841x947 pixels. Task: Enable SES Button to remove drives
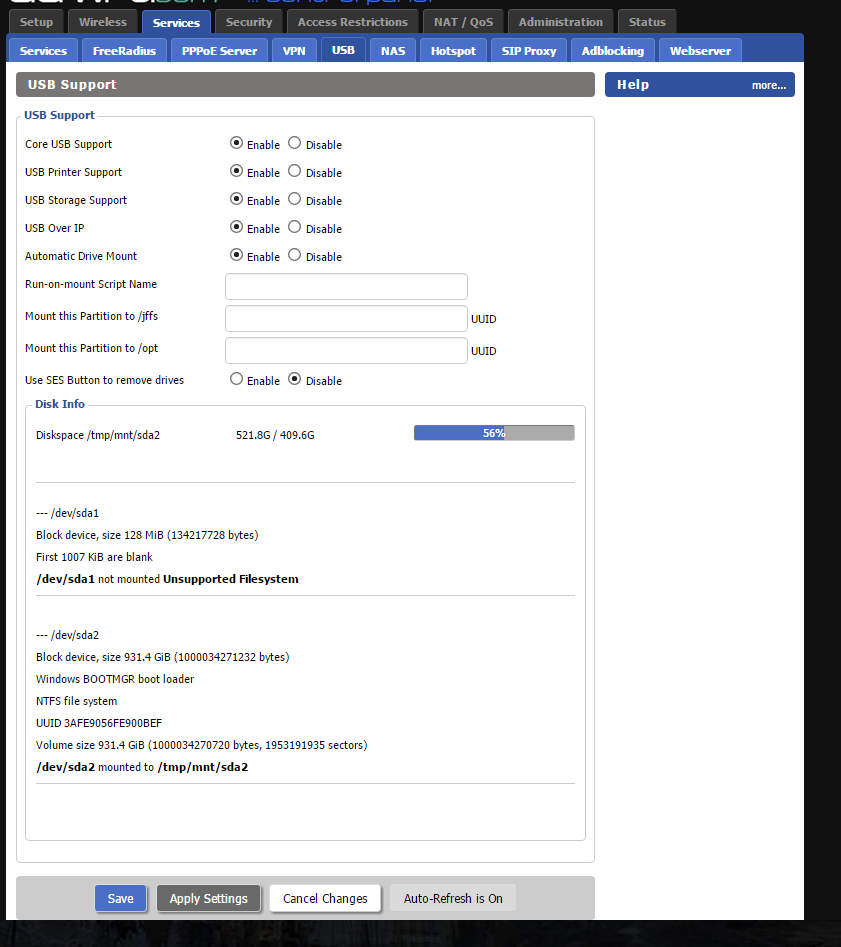[236, 380]
